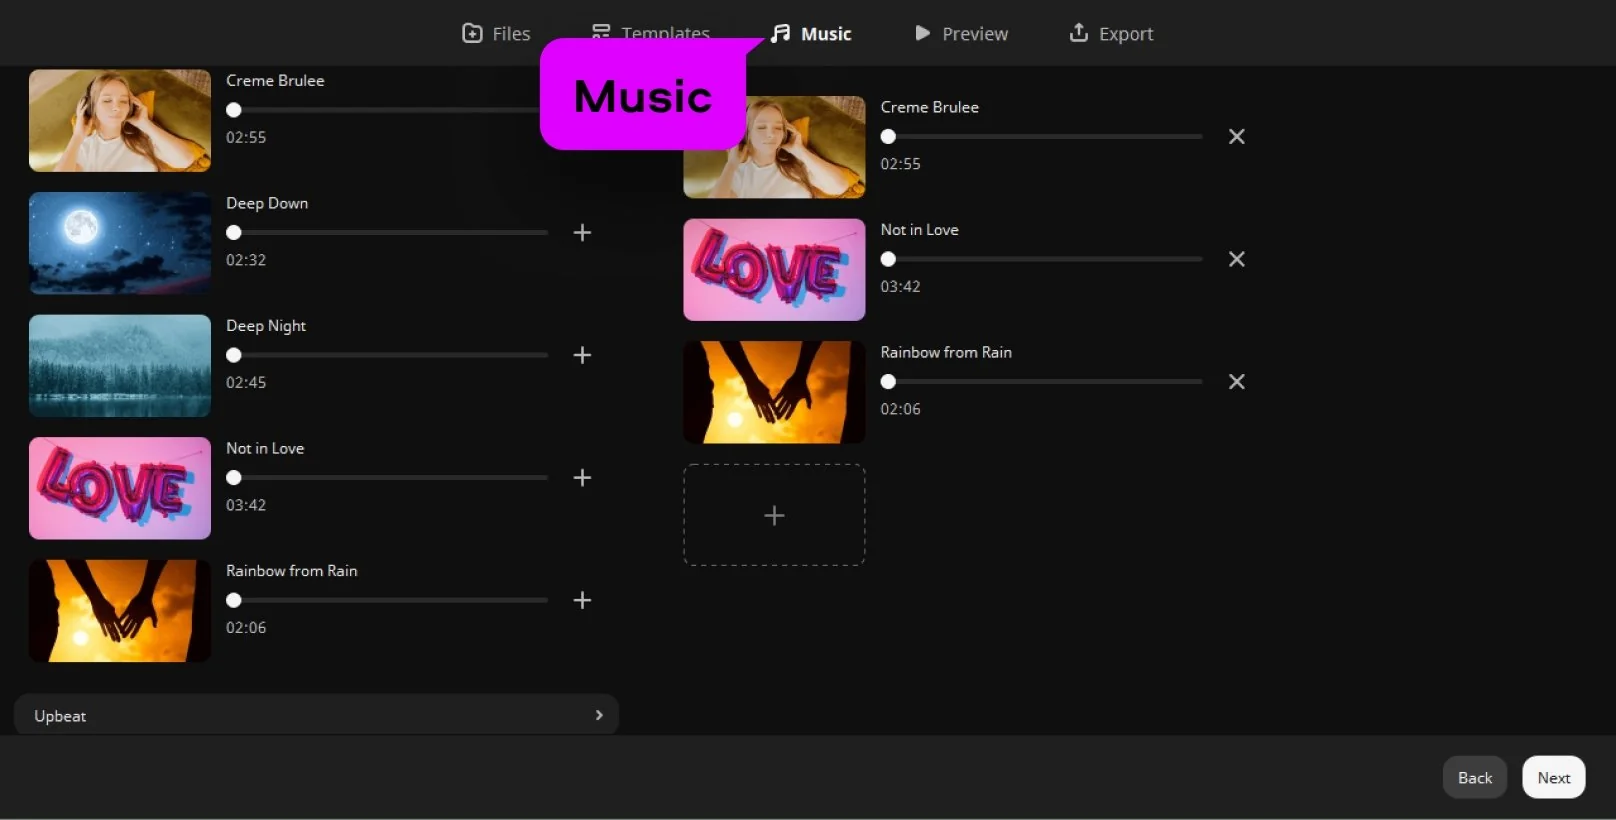The image size is (1616, 820).
Task: Remove Rainbow from Rain from selected tracks
Action: [1236, 382]
